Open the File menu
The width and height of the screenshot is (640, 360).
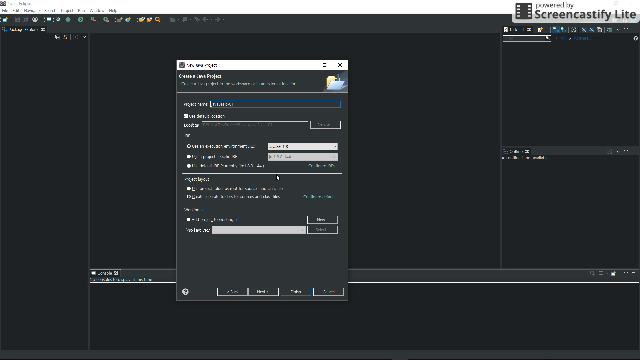tap(5, 11)
